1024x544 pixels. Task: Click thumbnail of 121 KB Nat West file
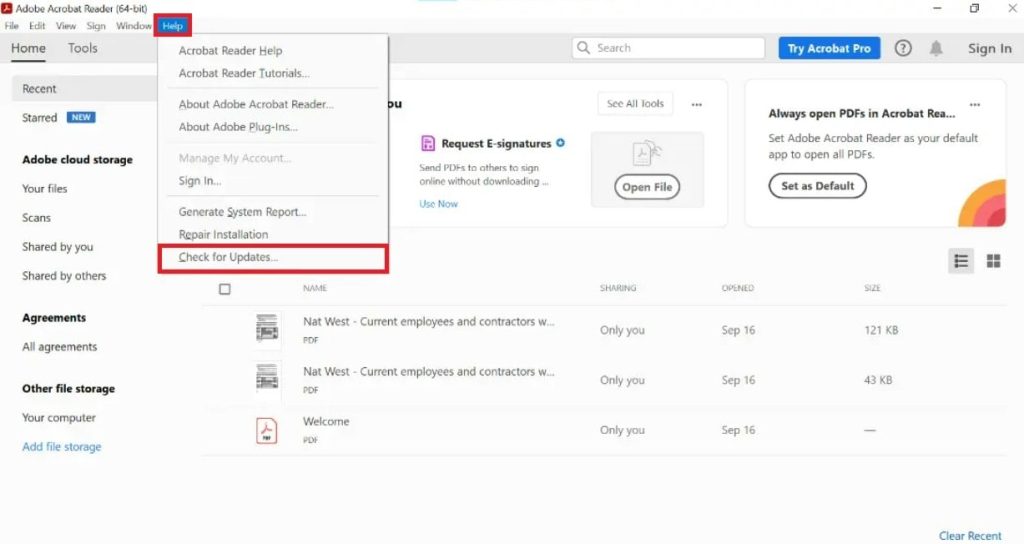point(266,328)
